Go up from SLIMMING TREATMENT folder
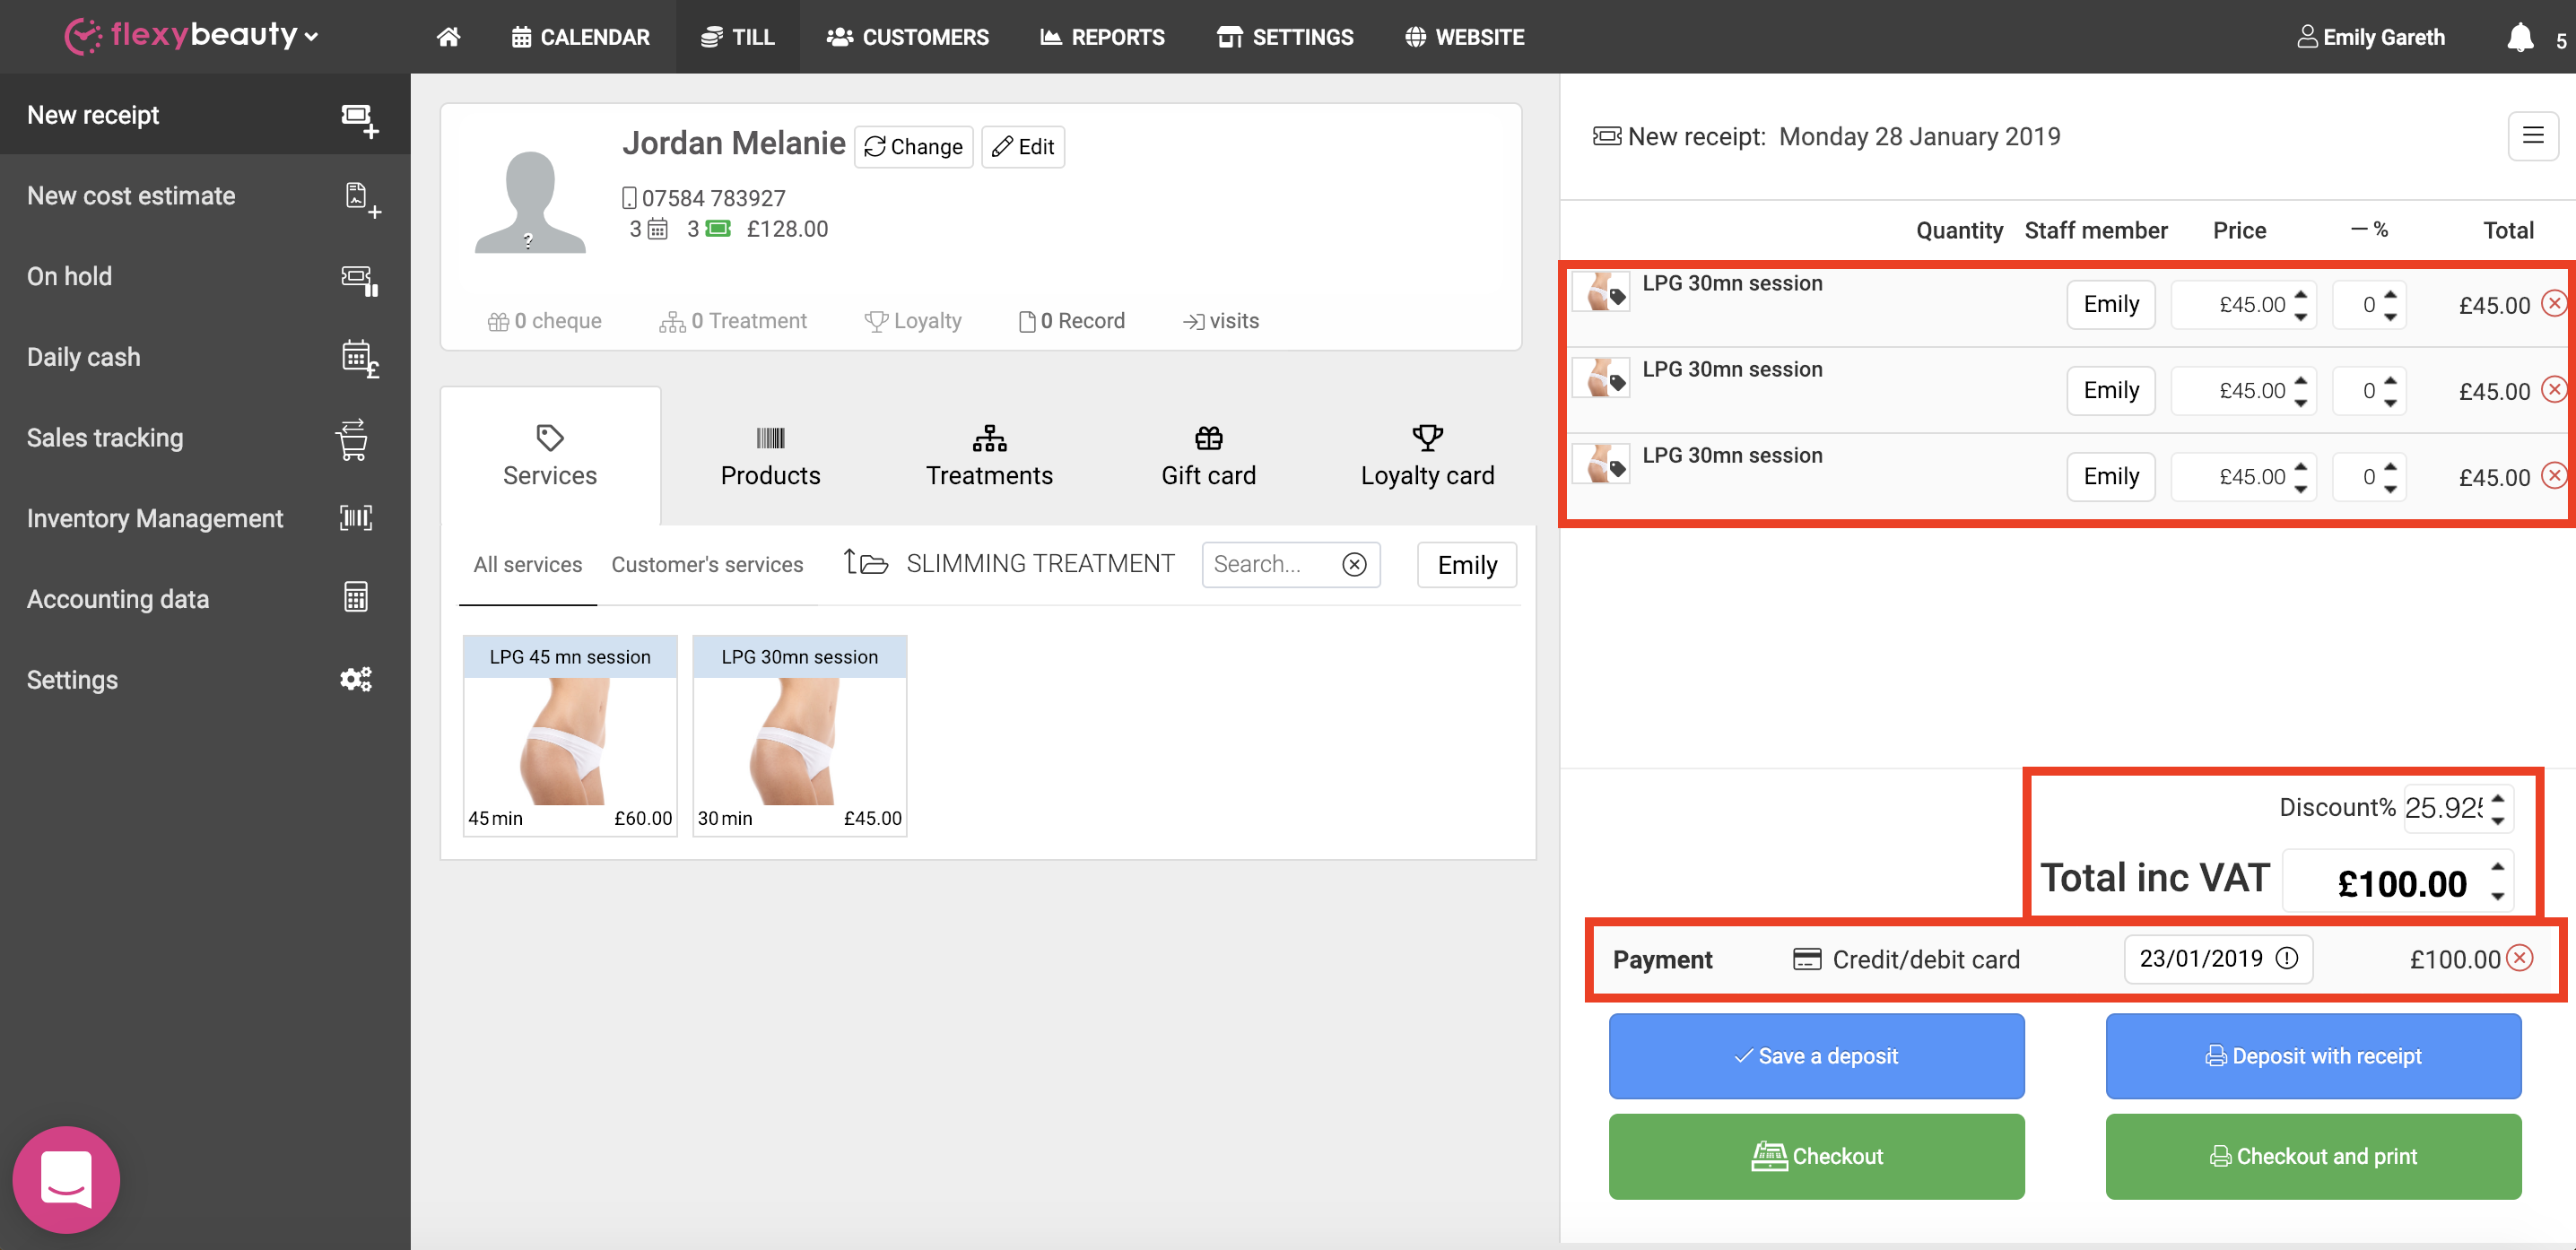 866,563
